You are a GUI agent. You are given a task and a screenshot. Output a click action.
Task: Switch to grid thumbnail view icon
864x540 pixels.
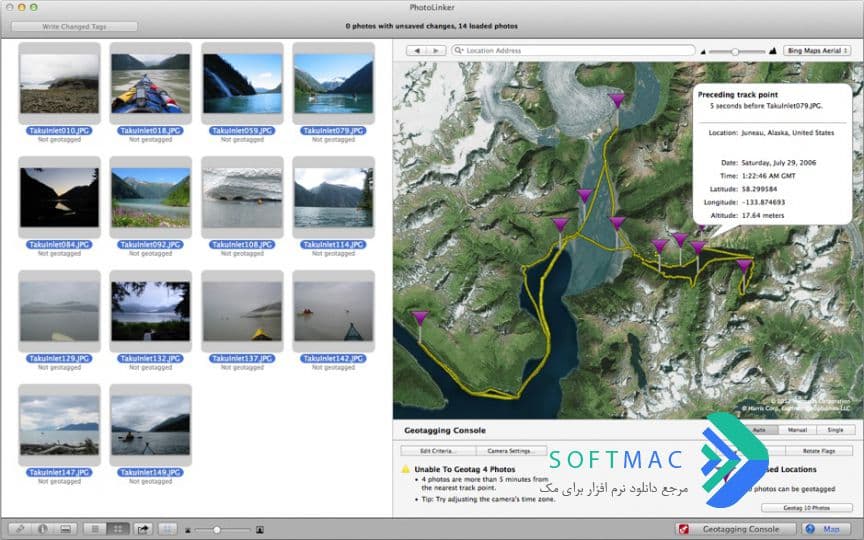(x=118, y=529)
